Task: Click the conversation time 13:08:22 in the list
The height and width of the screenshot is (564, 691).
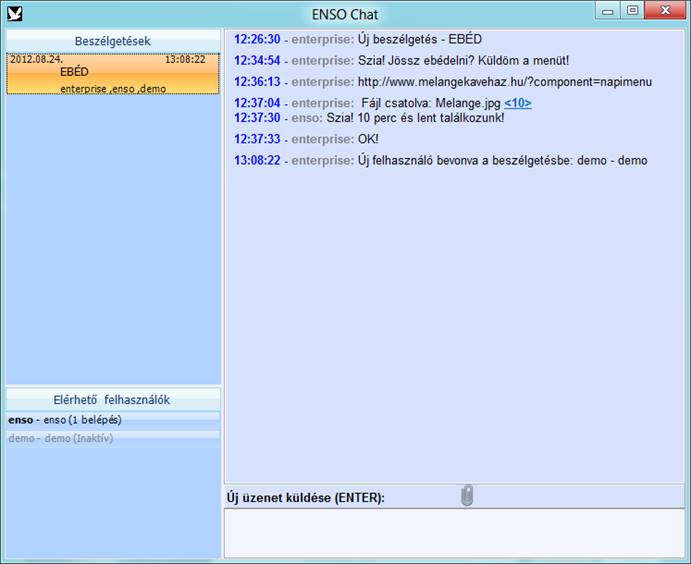Action: point(185,59)
